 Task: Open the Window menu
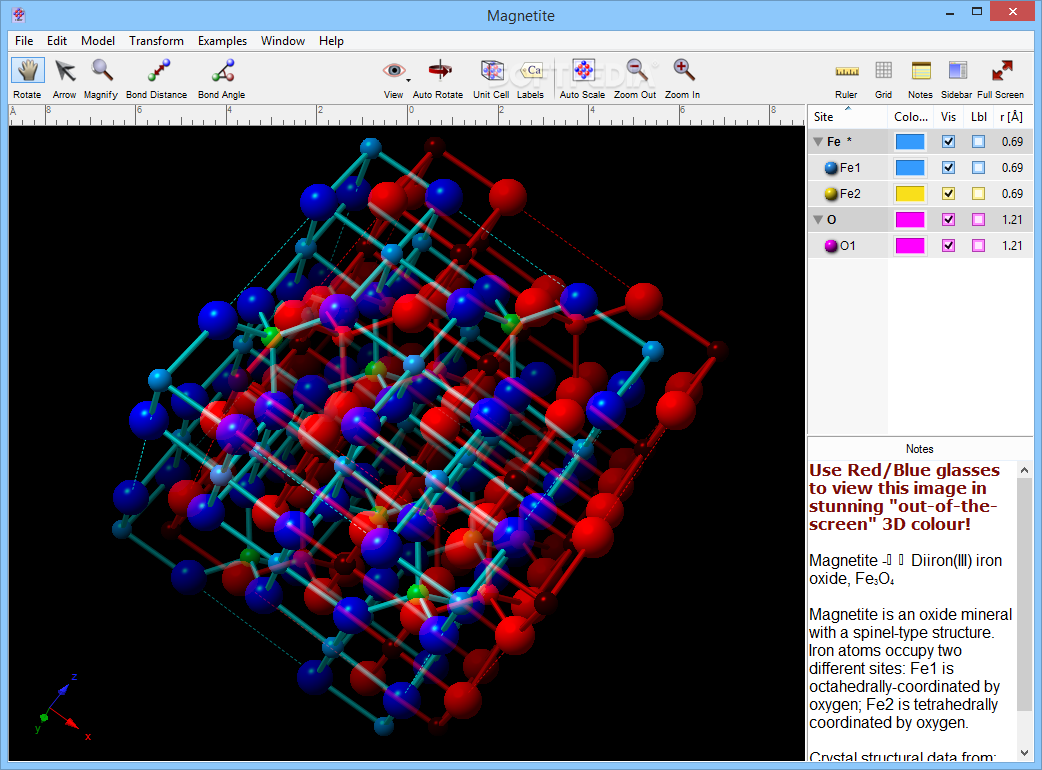click(x=282, y=41)
